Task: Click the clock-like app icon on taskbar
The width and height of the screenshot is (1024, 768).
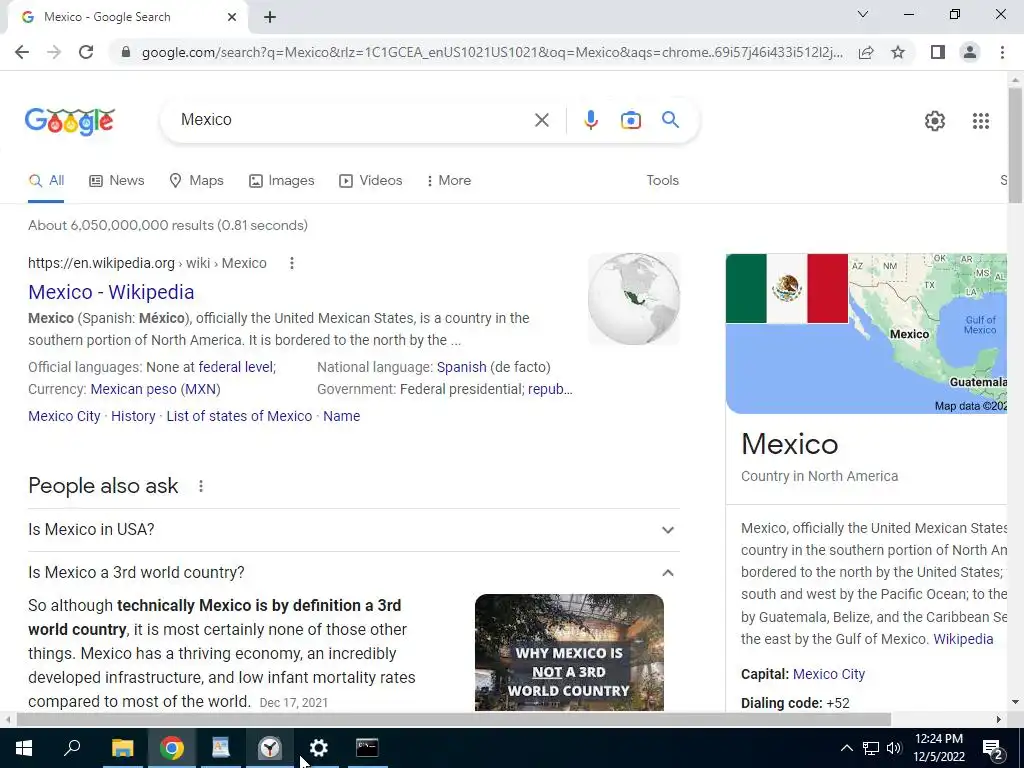Action: [270, 748]
